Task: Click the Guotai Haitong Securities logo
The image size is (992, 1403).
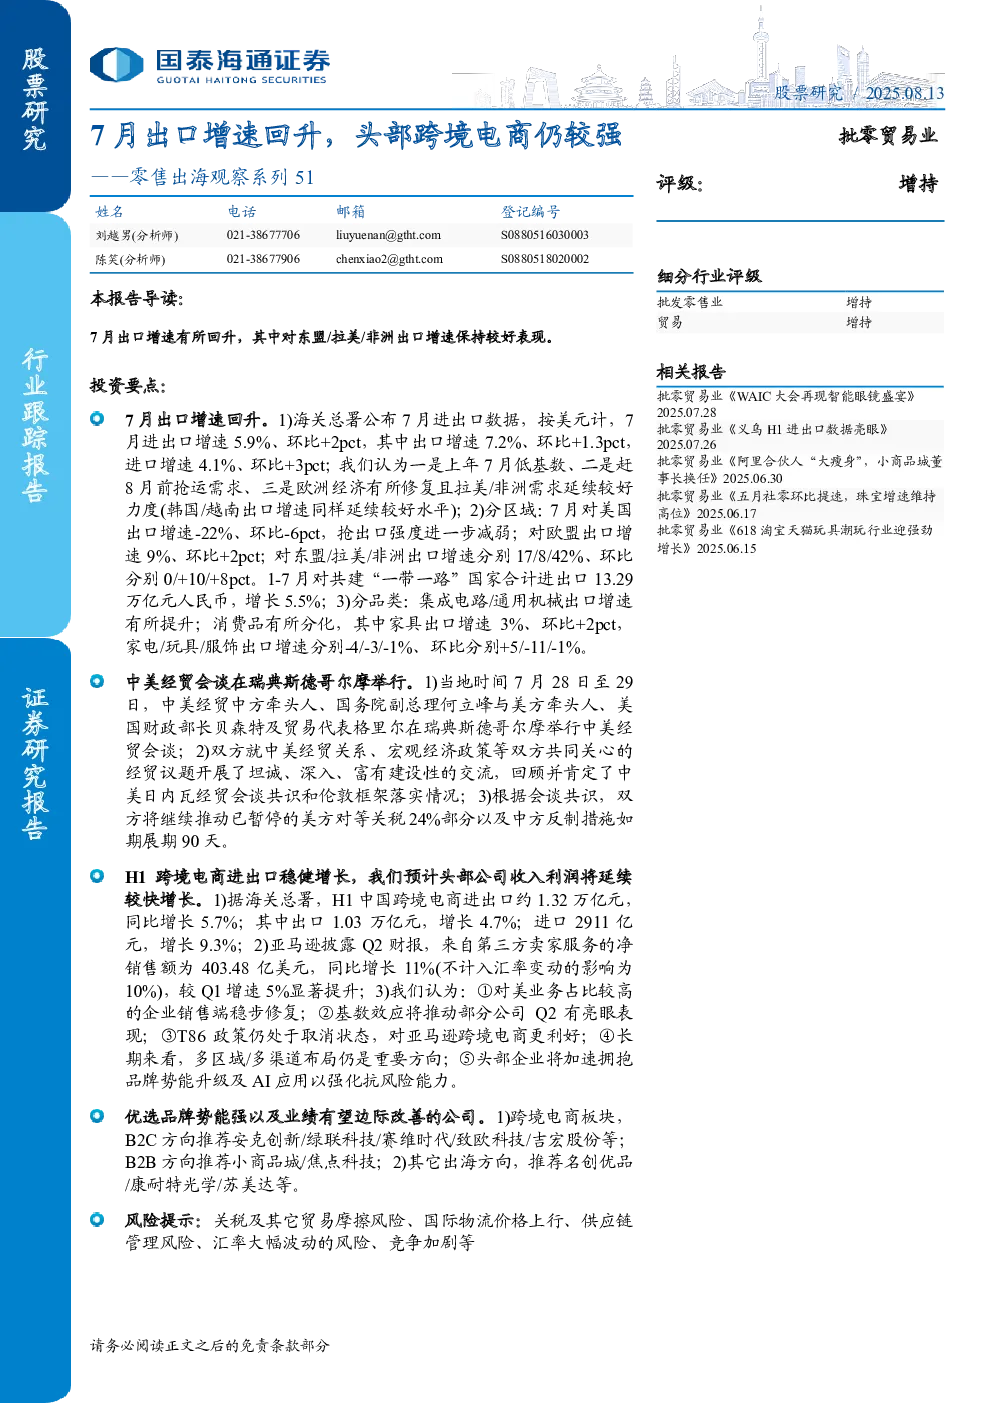Action: [210, 66]
